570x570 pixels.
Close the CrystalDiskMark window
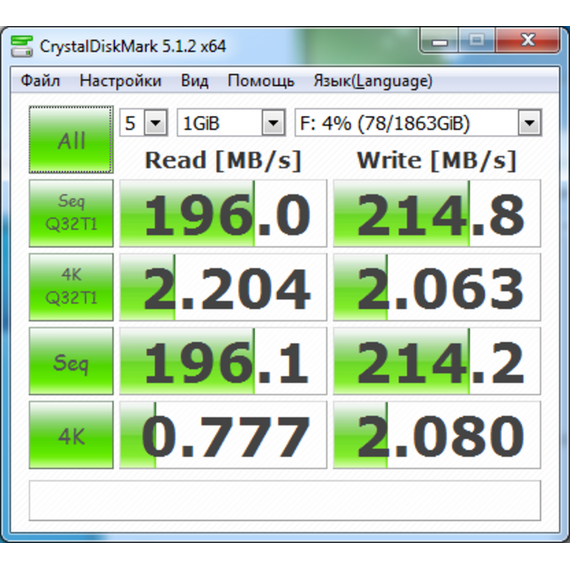[527, 41]
